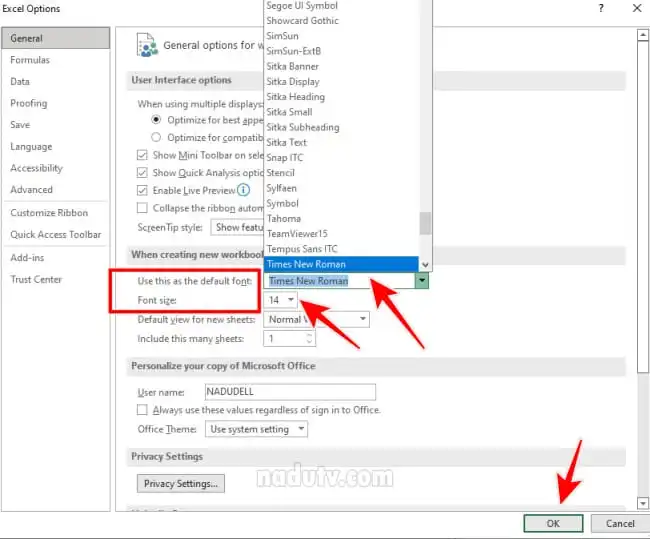Image resolution: width=650 pixels, height=539 pixels.
Task: Open the Privacy Settings button
Action: click(x=181, y=483)
